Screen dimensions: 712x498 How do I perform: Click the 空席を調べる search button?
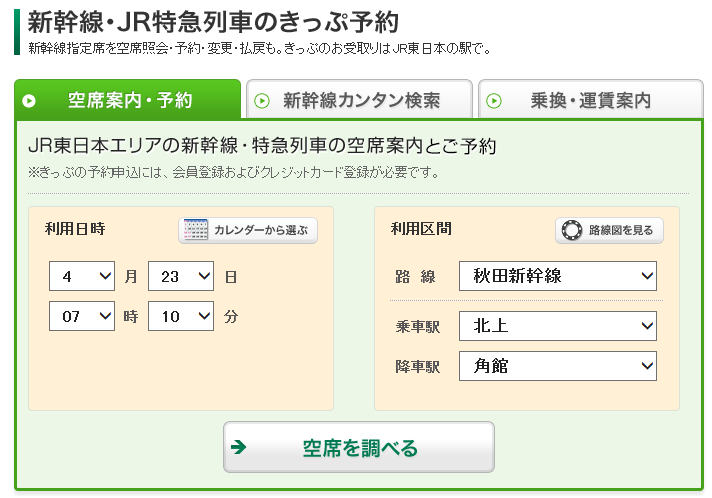(x=359, y=447)
